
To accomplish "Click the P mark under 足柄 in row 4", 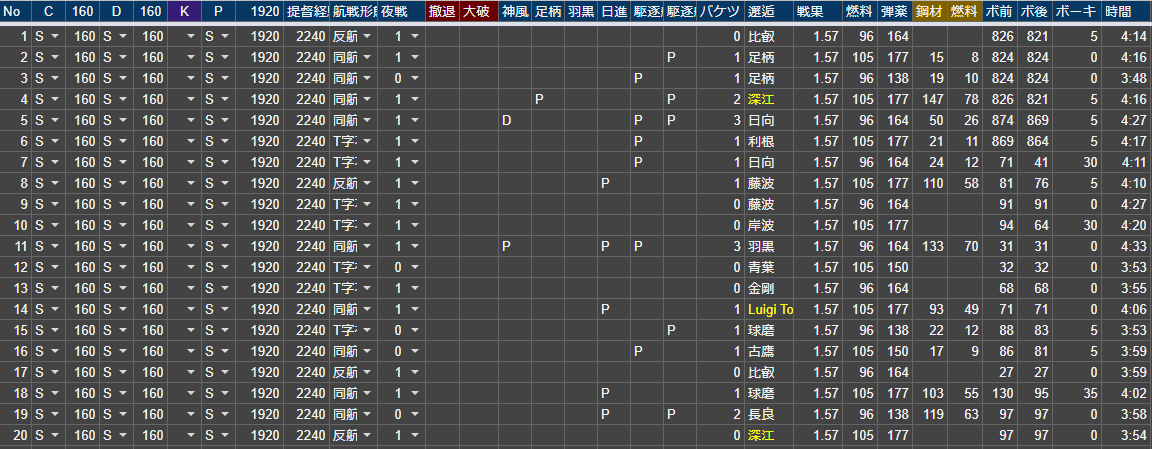I will [539, 99].
